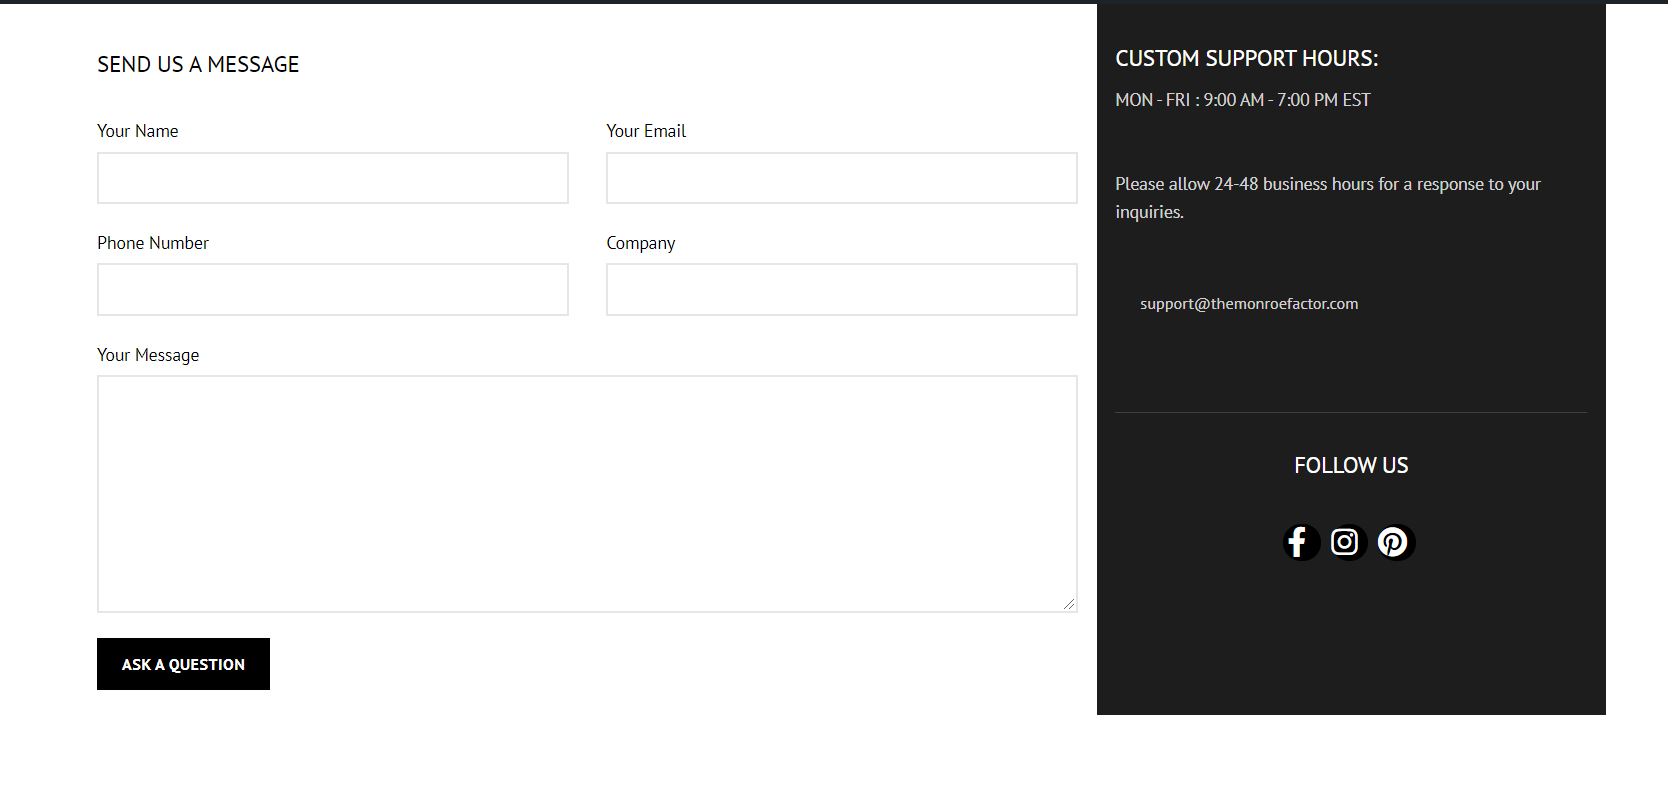Click the support@themonroefactor.com email link
The width and height of the screenshot is (1668, 794).
point(1249,304)
